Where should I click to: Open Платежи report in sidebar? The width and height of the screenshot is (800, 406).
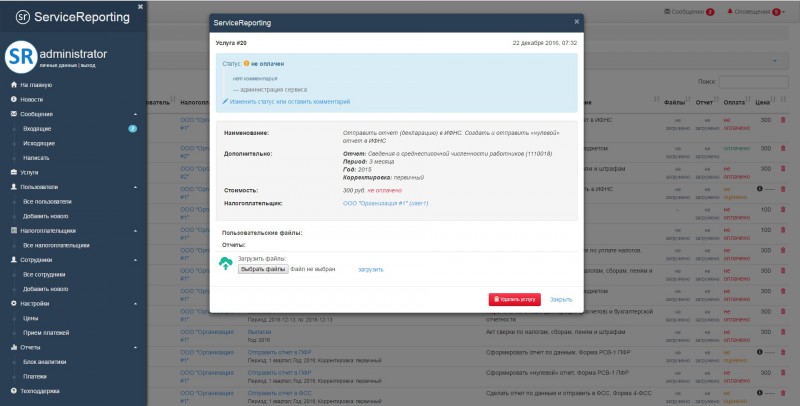click(35, 376)
